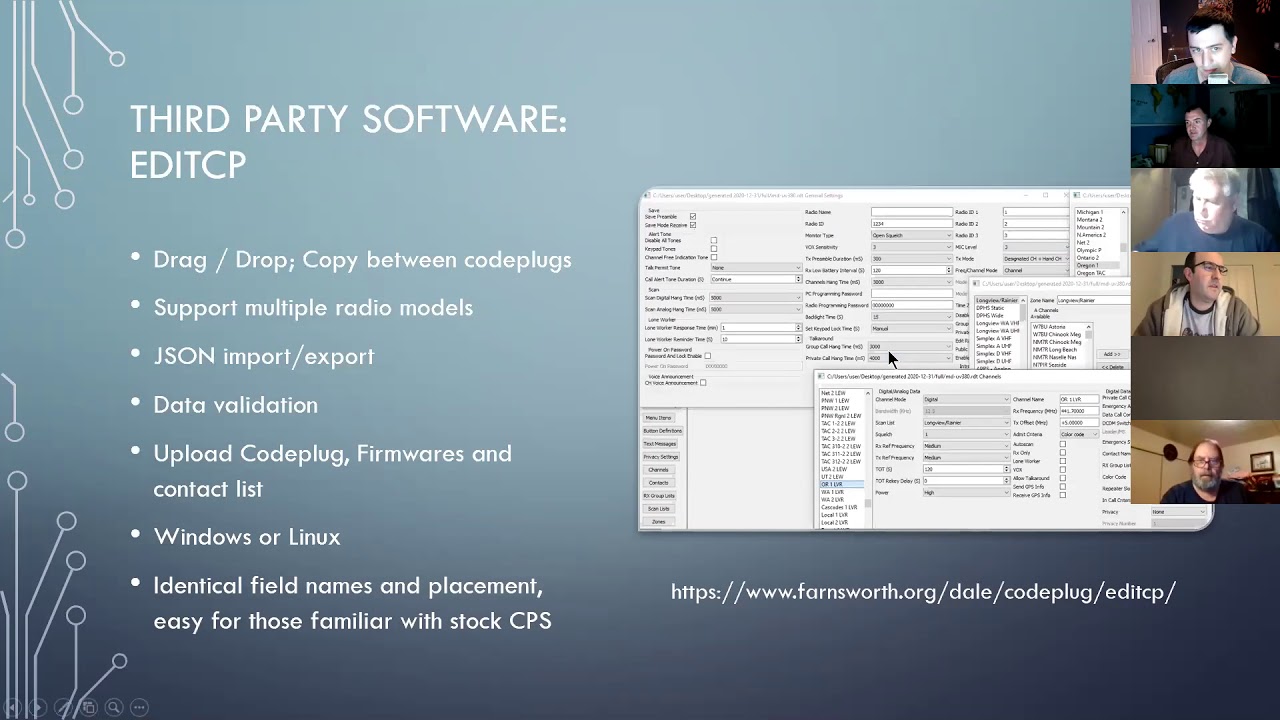Open the Talk Permit Tone dropdown
This screenshot has width=1280, height=720.
[756, 268]
